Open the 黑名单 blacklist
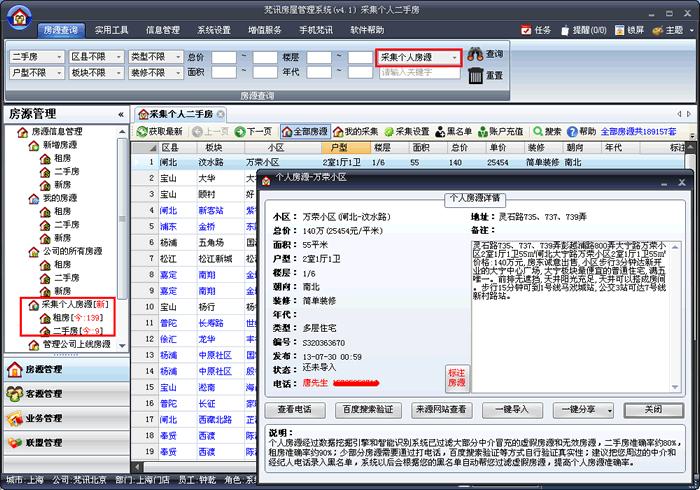Image resolution: width=700 pixels, height=490 pixels. coord(453,131)
